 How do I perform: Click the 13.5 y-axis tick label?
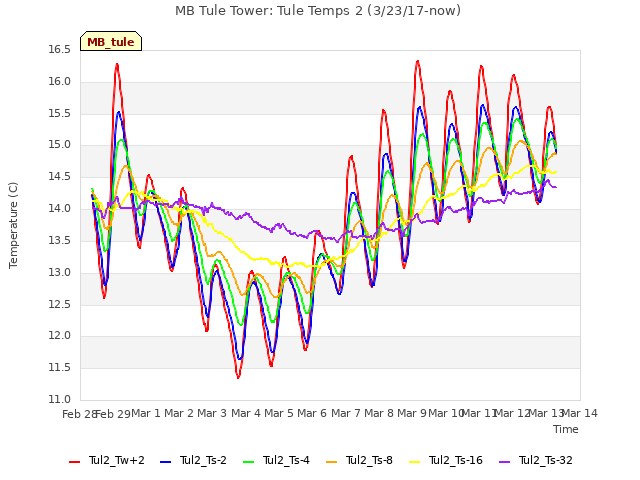point(60,240)
